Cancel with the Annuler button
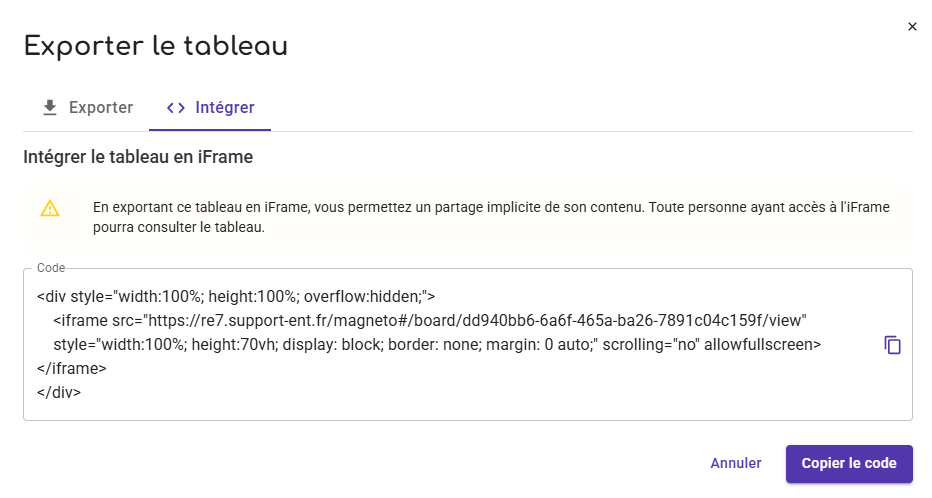Image resolution: width=932 pixels, height=498 pixels. click(736, 464)
